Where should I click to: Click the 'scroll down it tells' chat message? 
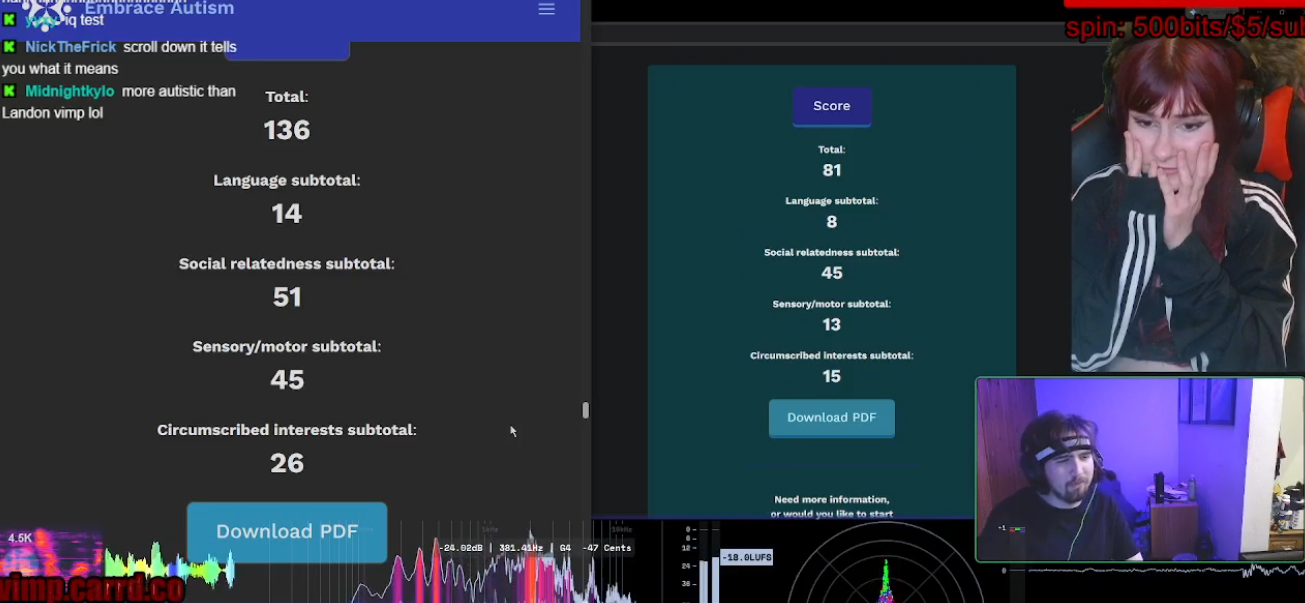pos(180,47)
